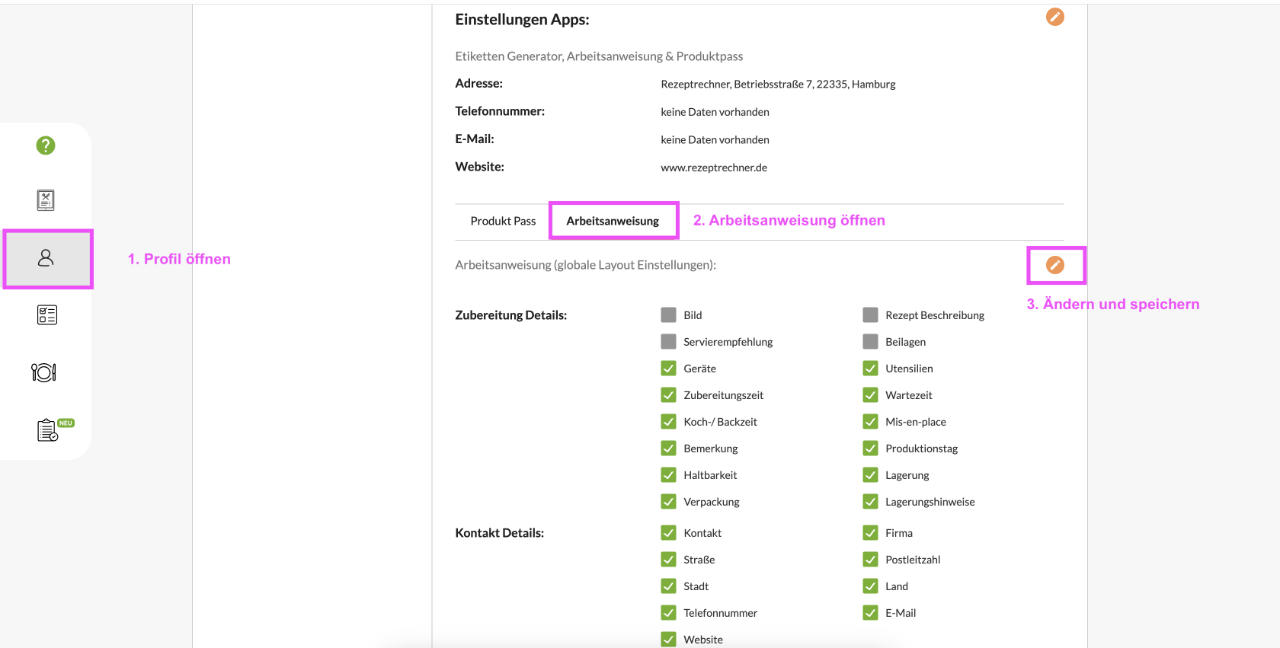Enable the Bild checkbox
Viewport: 1280px width, 648px height.
pyautogui.click(x=669, y=315)
